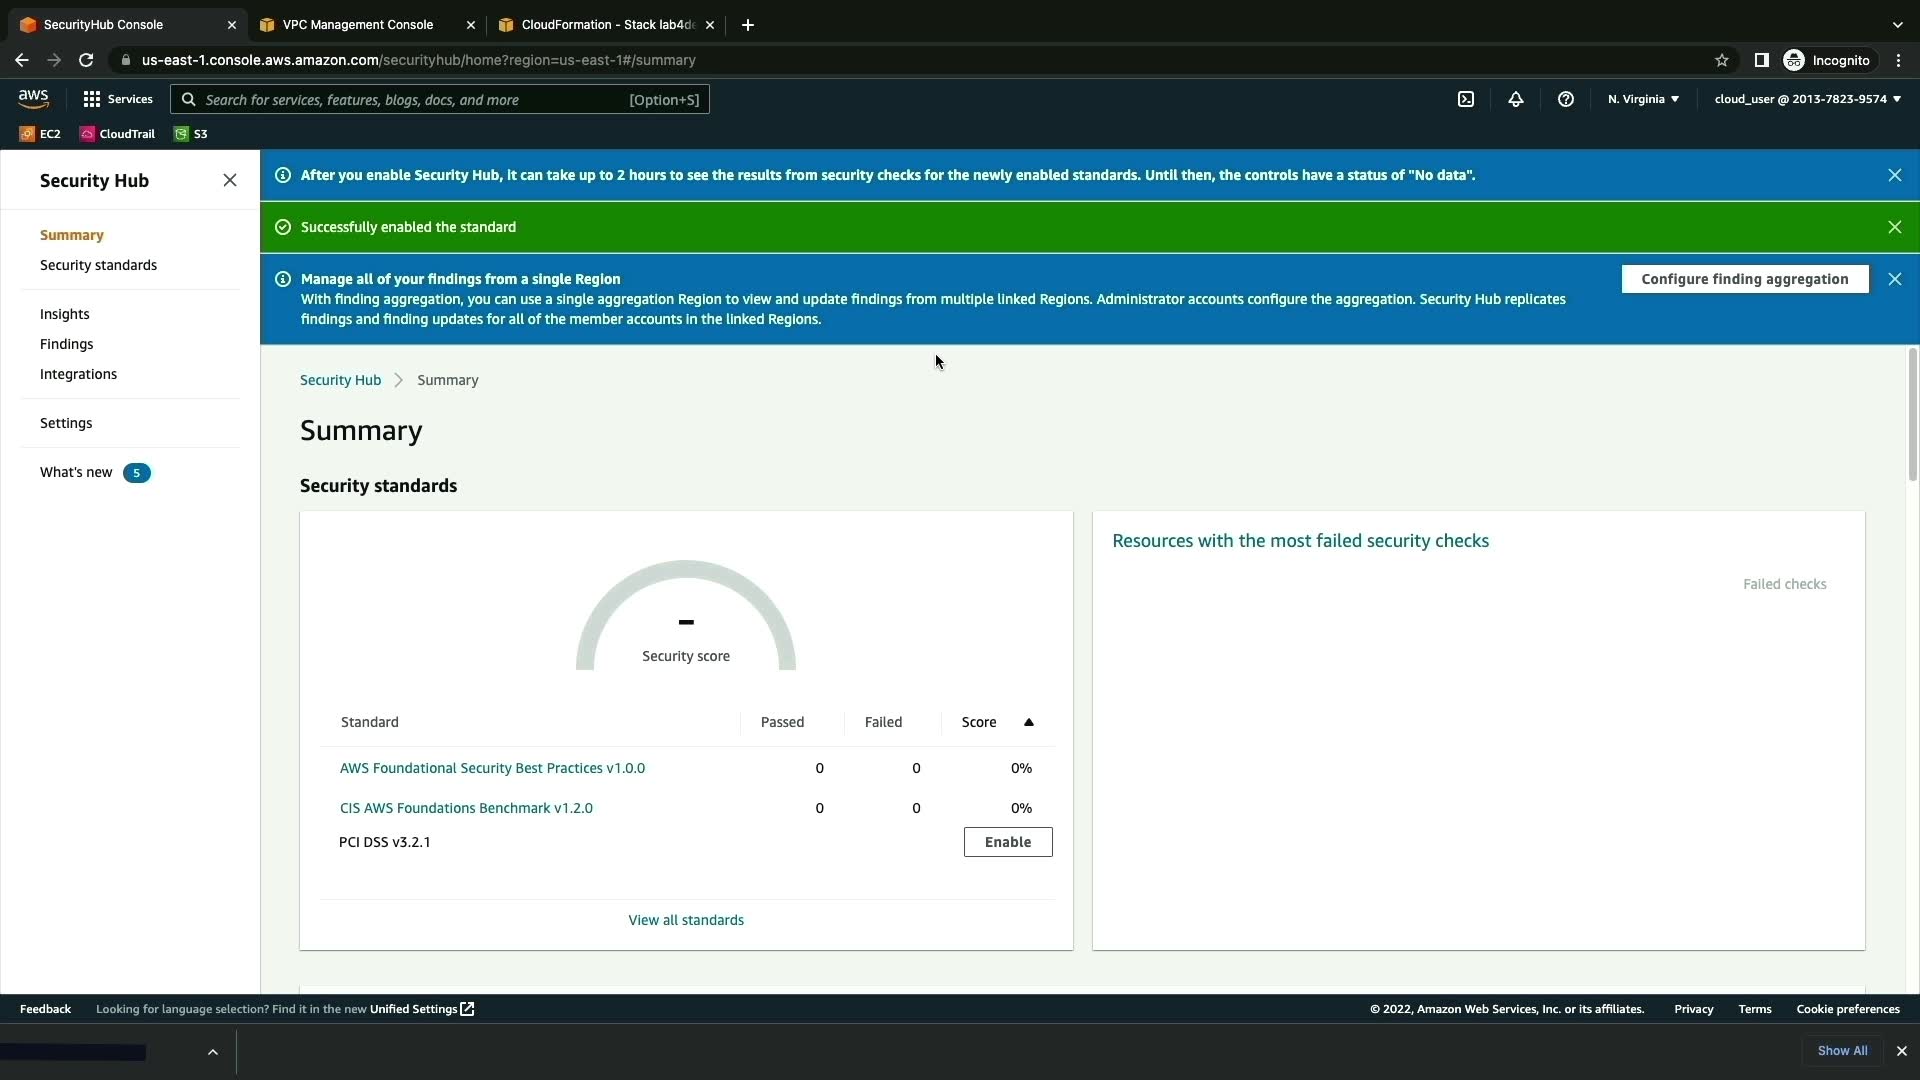
Task: Click the notifications bell icon
Action: coord(1516,99)
